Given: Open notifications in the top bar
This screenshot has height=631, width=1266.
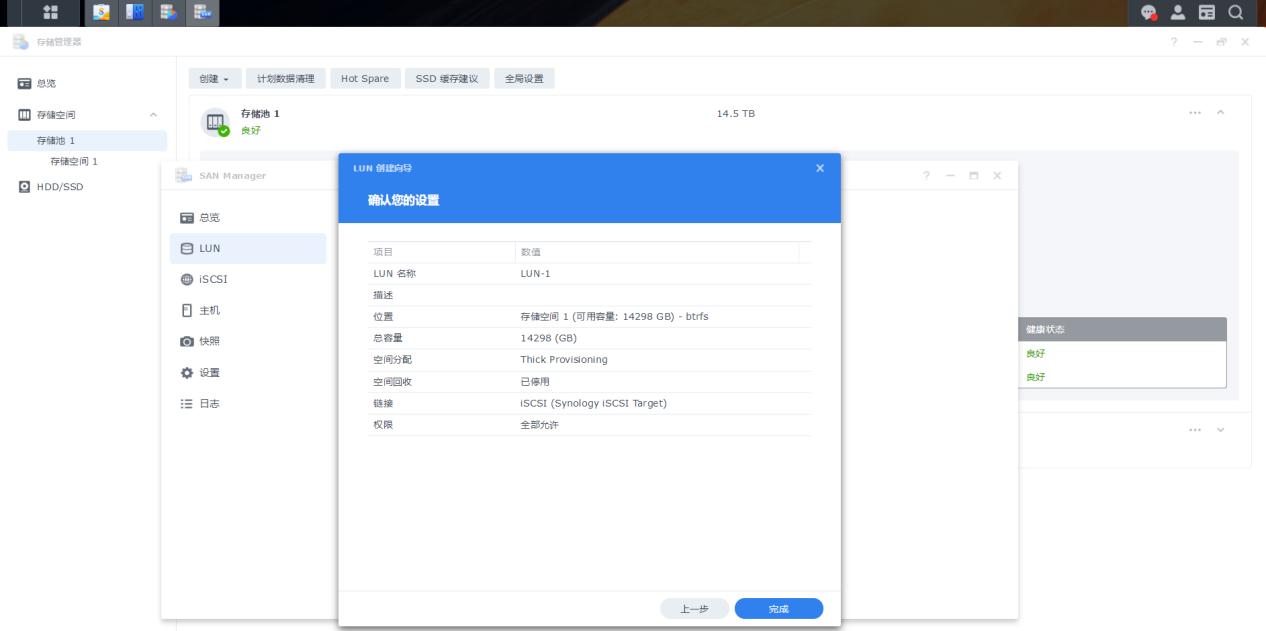Looking at the screenshot, I should [1146, 12].
